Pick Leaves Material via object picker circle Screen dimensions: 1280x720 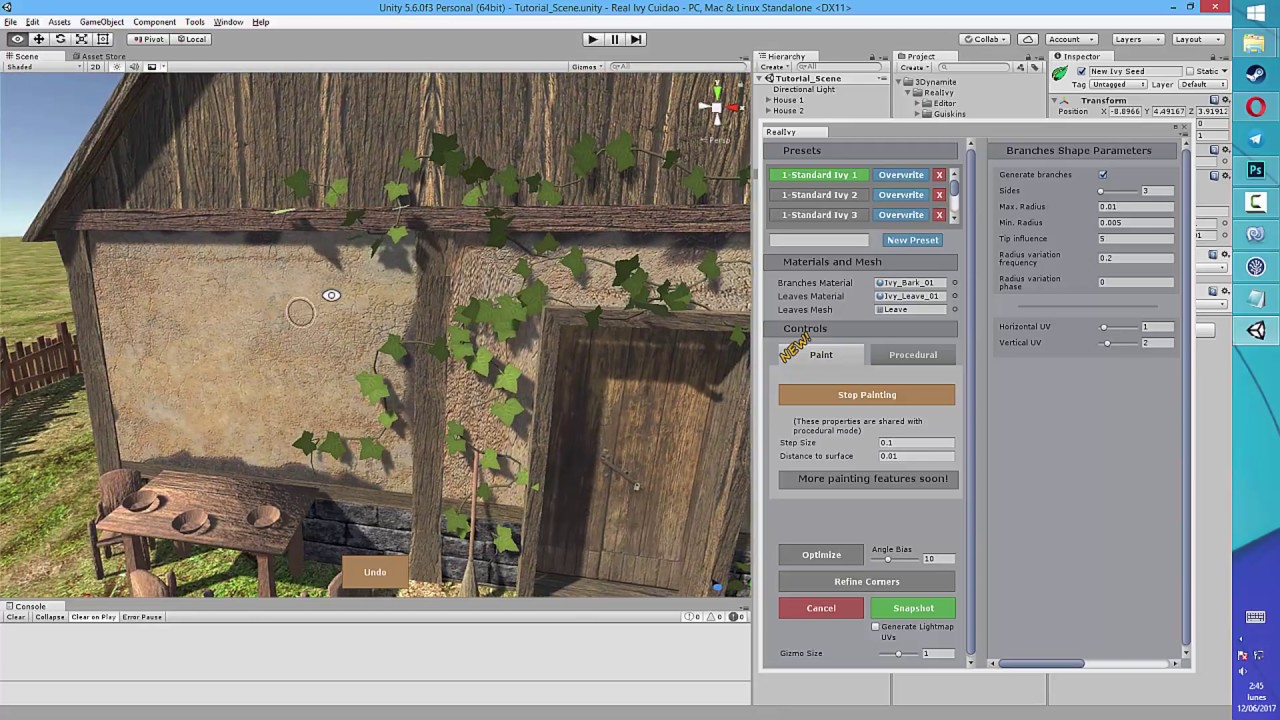pyautogui.click(x=954, y=296)
